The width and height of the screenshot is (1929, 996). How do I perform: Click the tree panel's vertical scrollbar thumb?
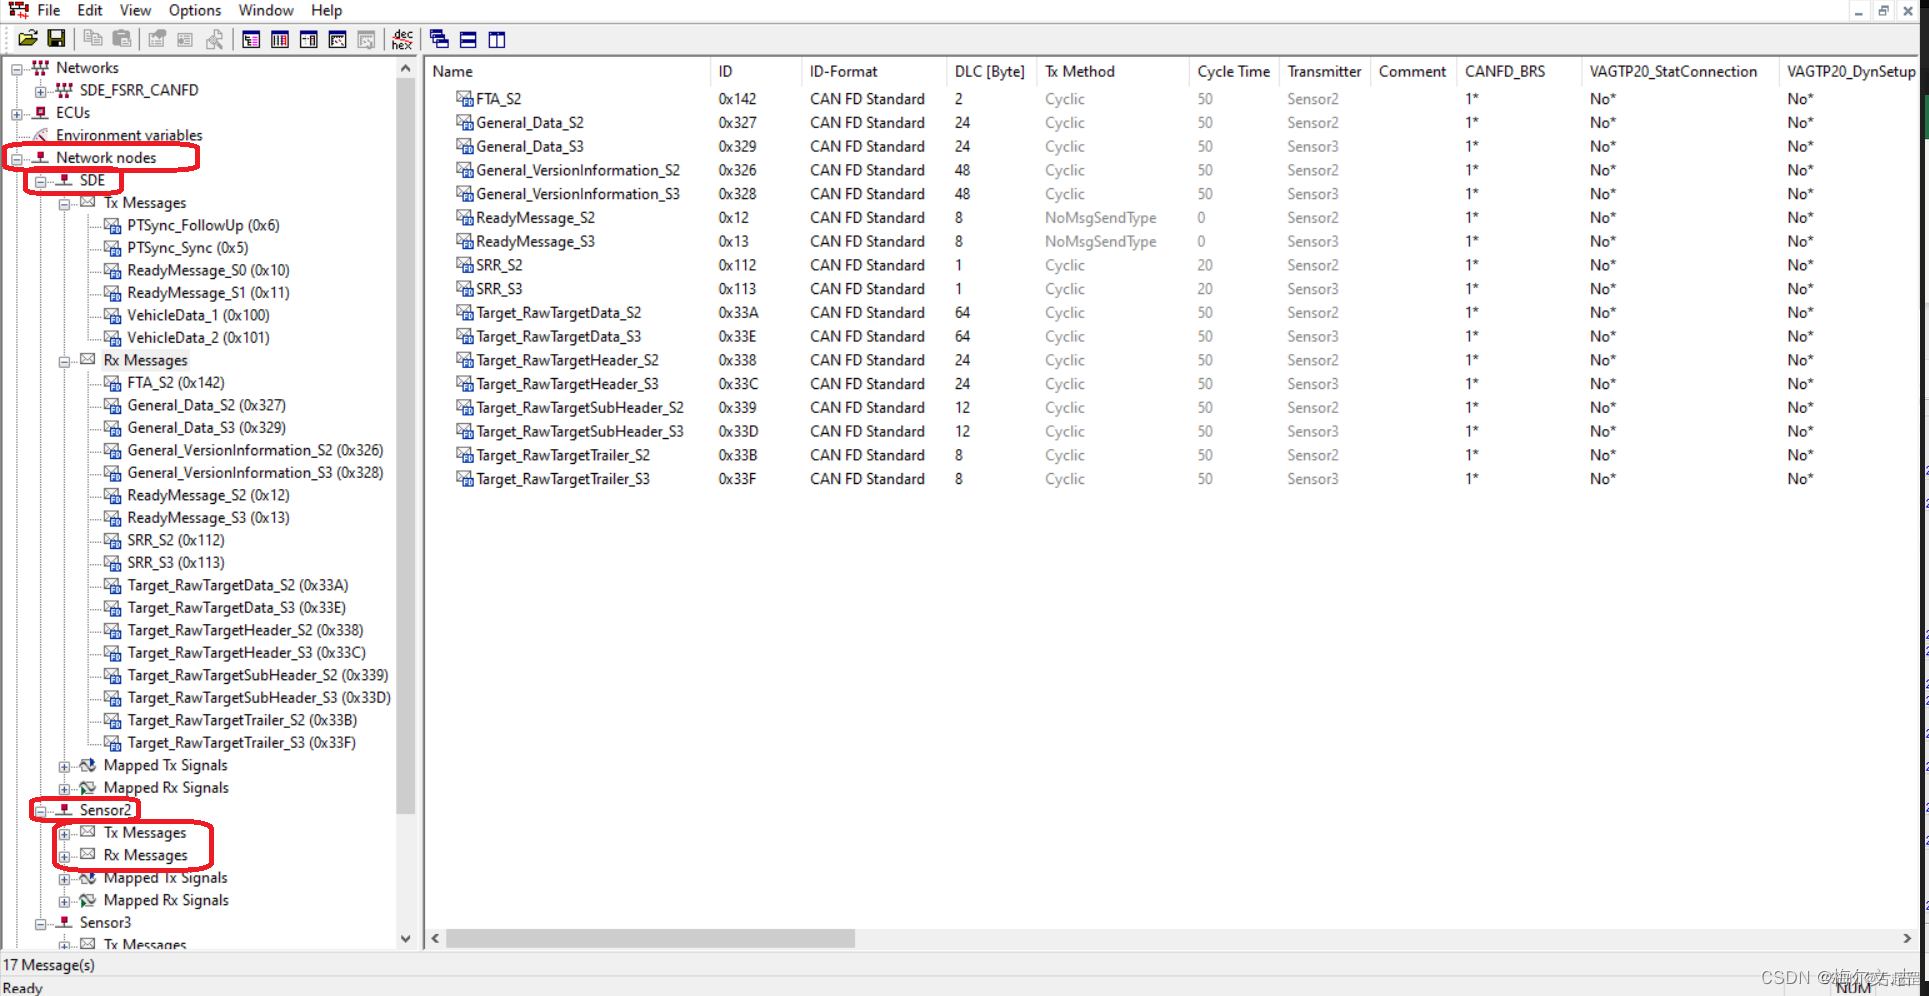click(x=405, y=446)
